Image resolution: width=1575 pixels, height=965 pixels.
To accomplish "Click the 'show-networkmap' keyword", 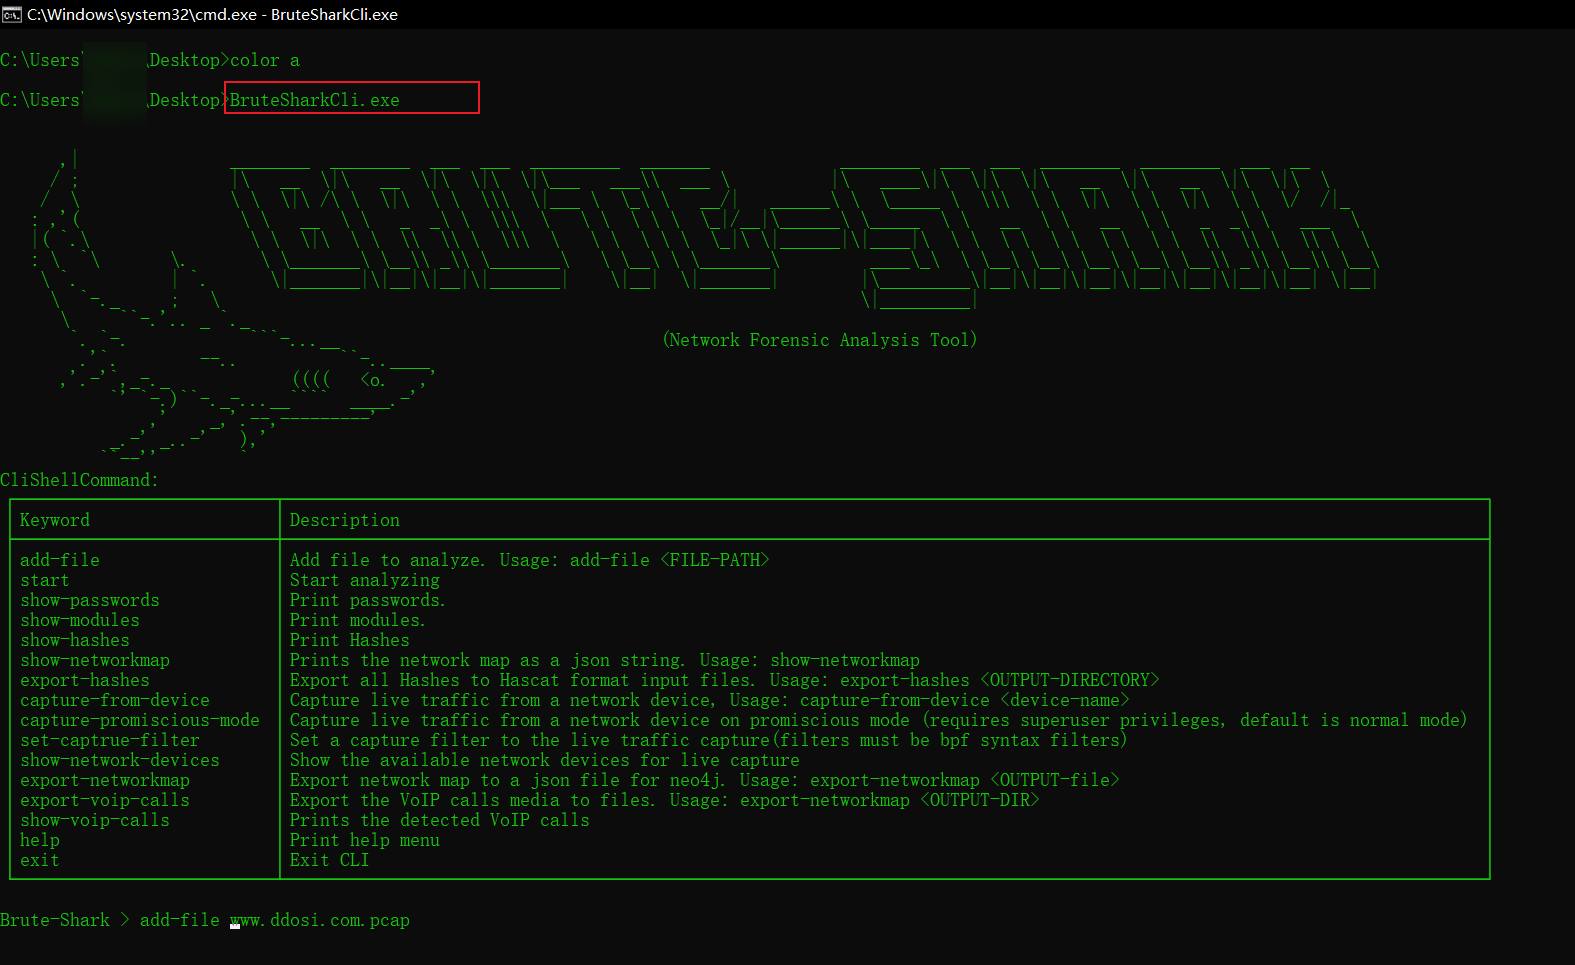I will pyautogui.click(x=95, y=660).
